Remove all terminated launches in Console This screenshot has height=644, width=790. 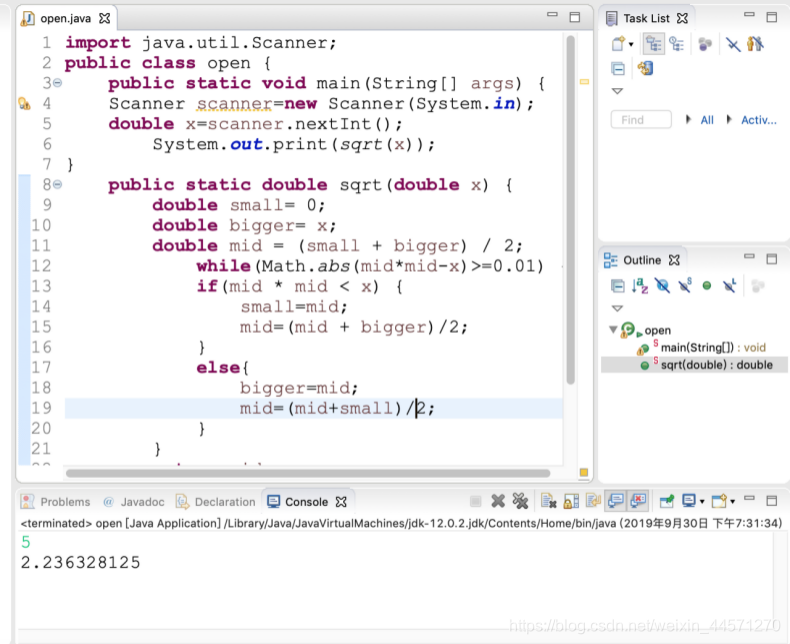click(x=520, y=501)
